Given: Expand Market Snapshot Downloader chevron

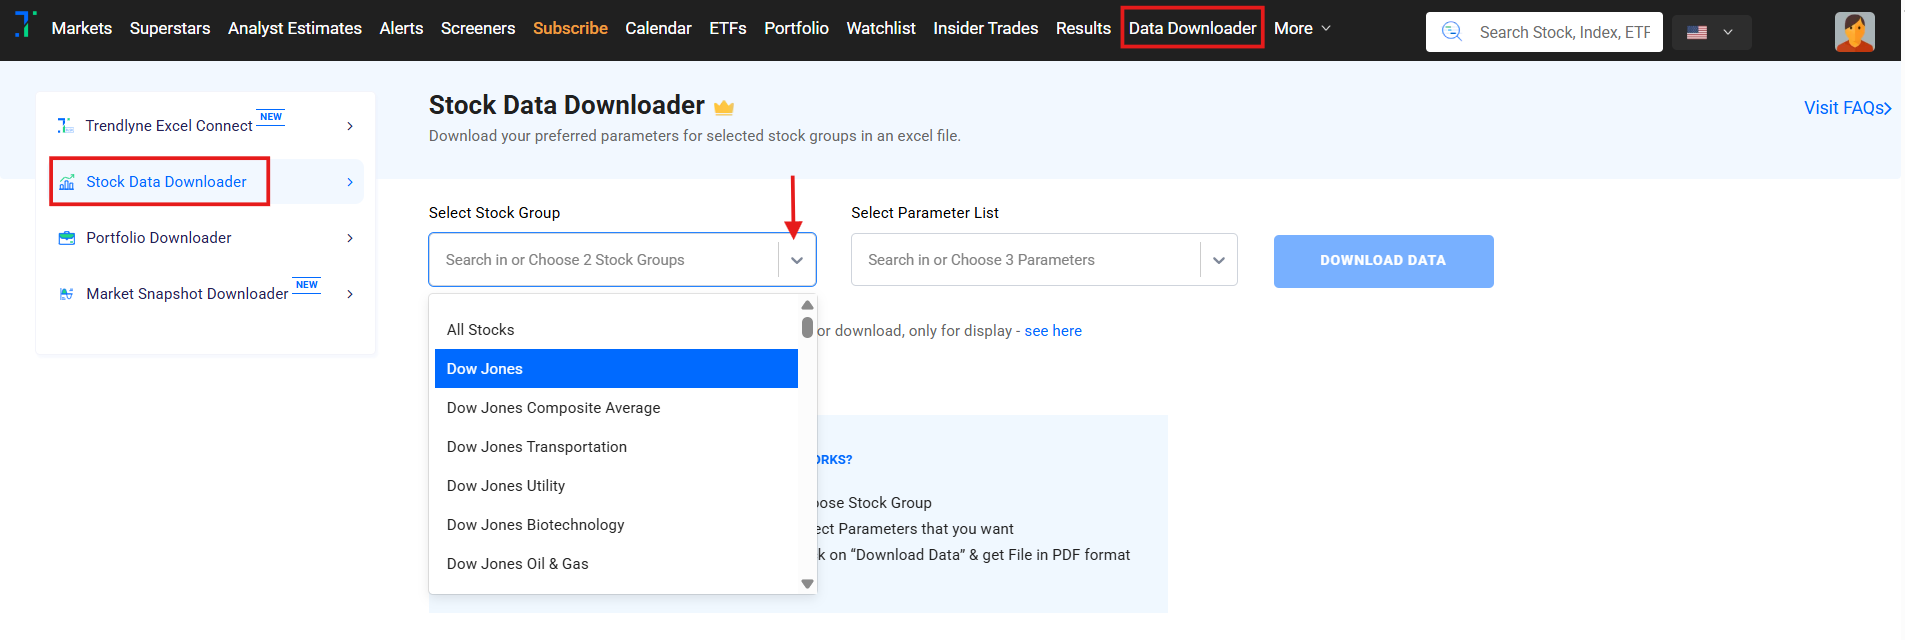Looking at the screenshot, I should pos(350,294).
